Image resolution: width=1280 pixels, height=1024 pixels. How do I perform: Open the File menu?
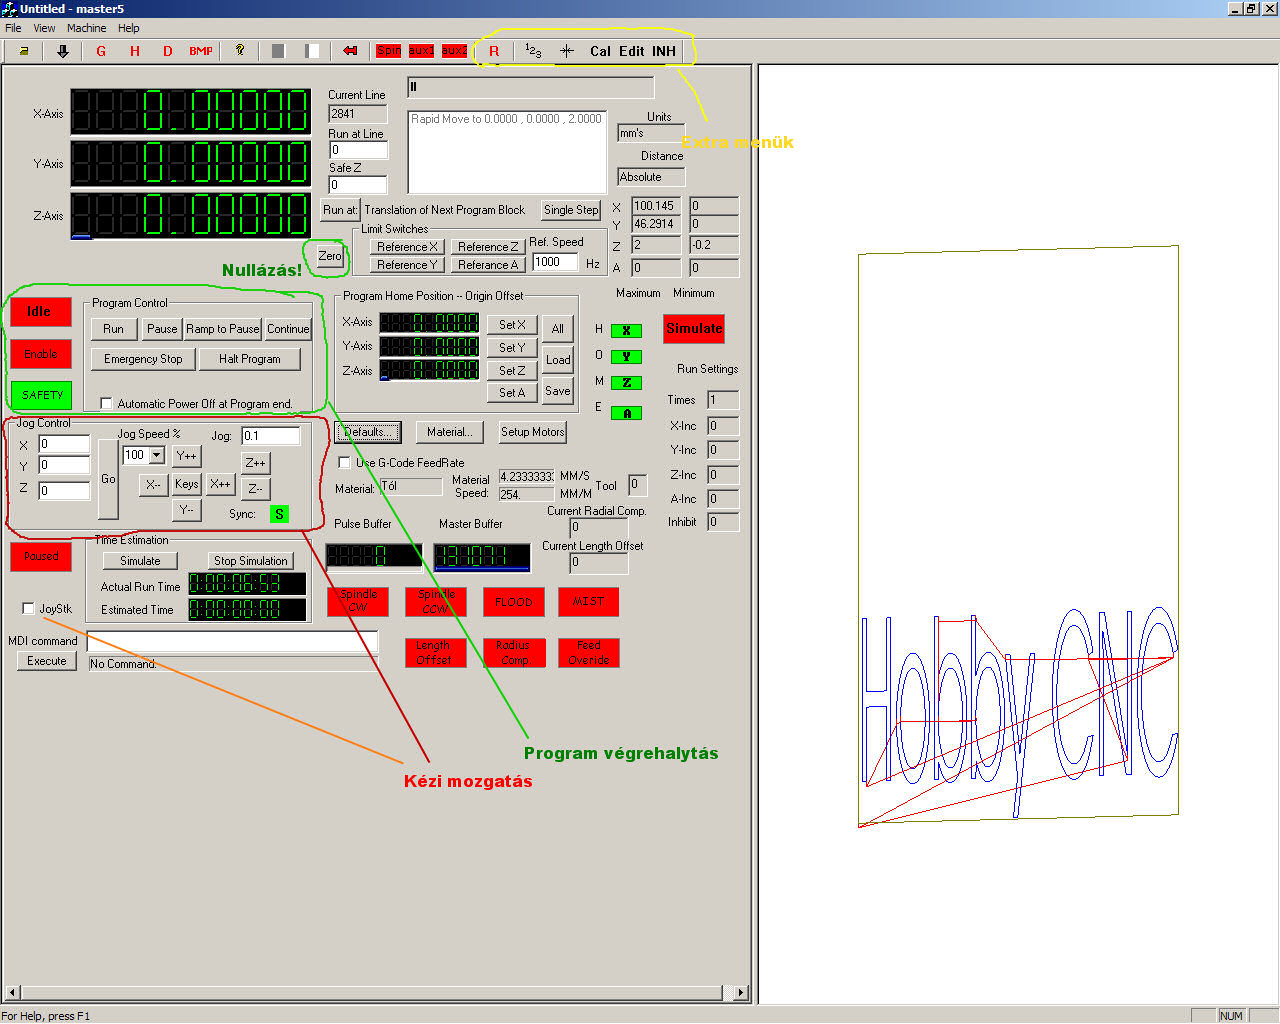pyautogui.click(x=13, y=28)
